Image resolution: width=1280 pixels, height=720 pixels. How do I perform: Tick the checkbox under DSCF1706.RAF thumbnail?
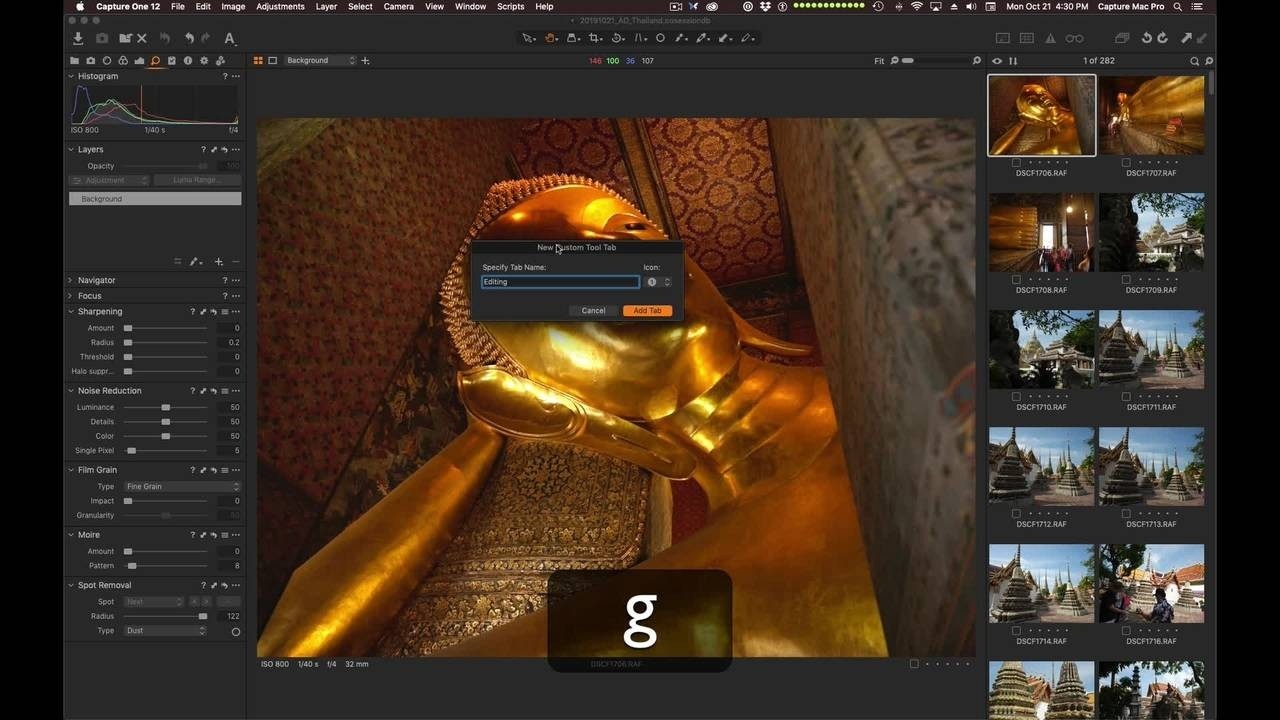coord(1016,162)
